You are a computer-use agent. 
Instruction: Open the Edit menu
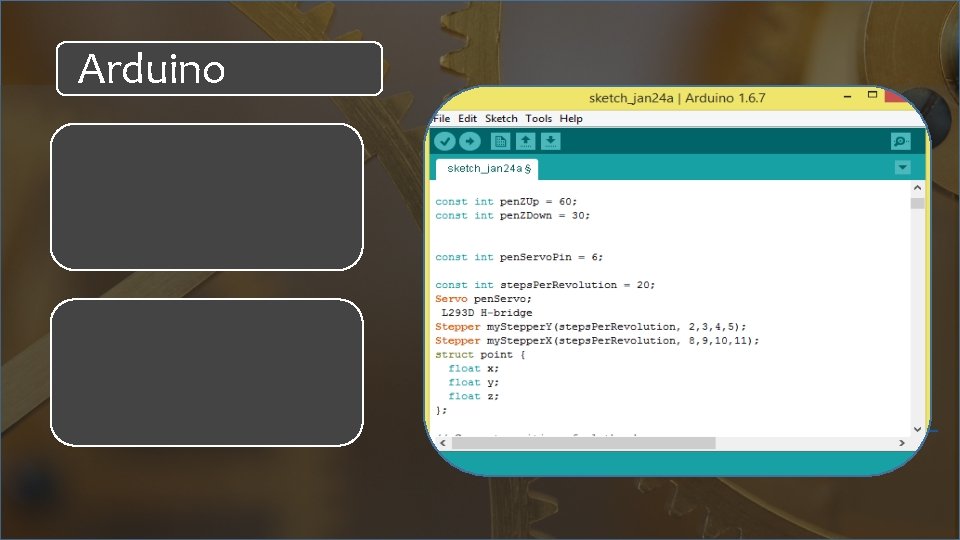[x=467, y=119]
